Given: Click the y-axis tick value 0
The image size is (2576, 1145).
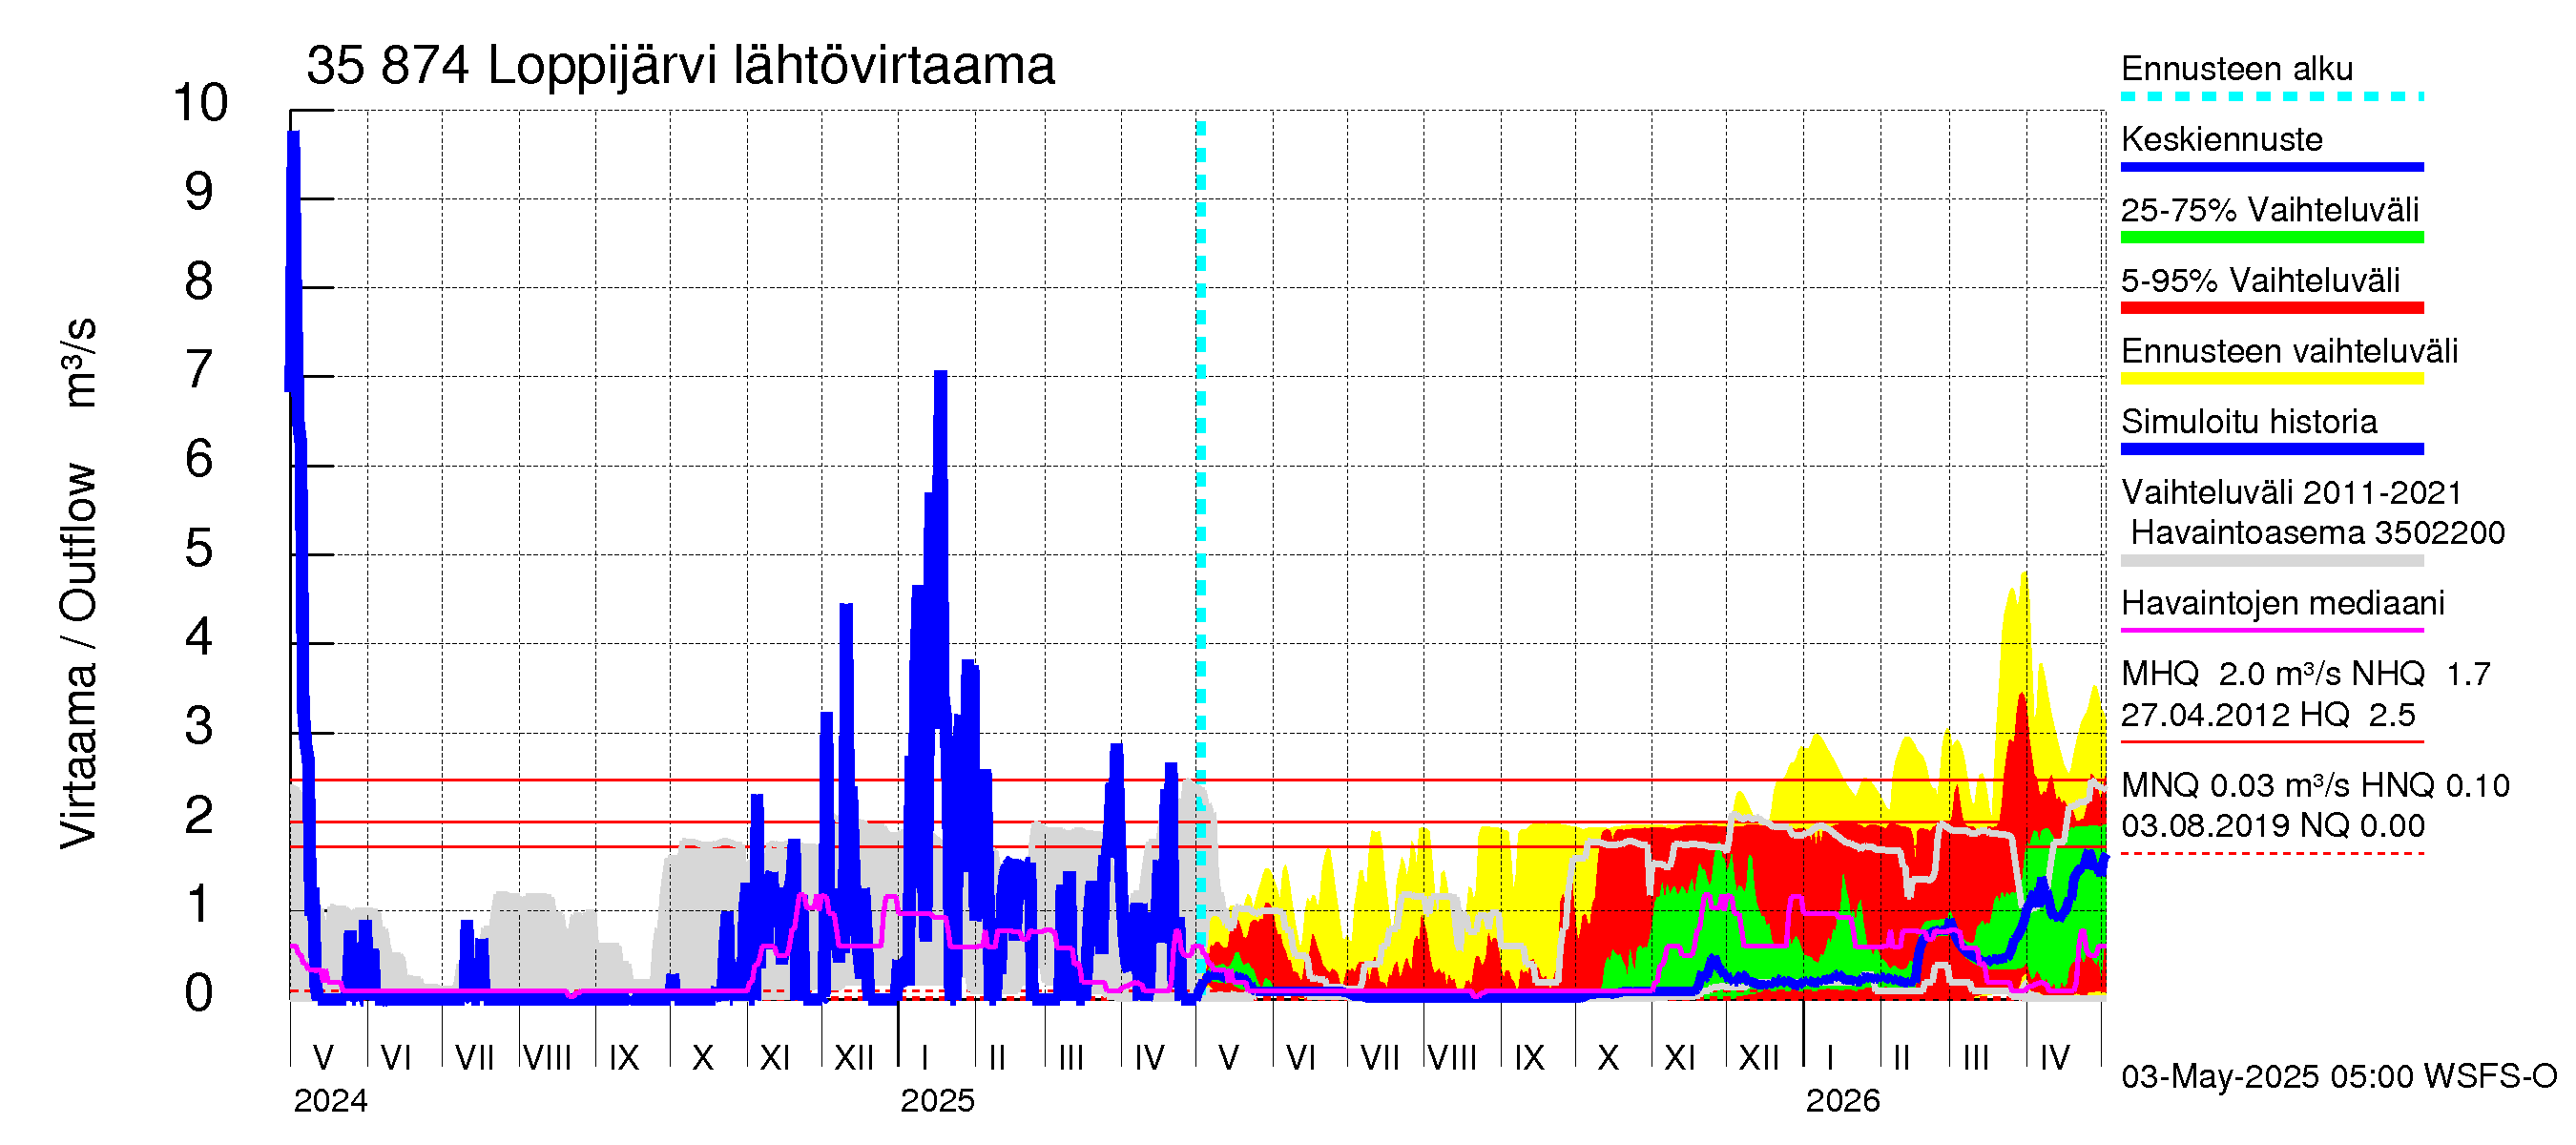Looking at the screenshot, I should tap(199, 994).
